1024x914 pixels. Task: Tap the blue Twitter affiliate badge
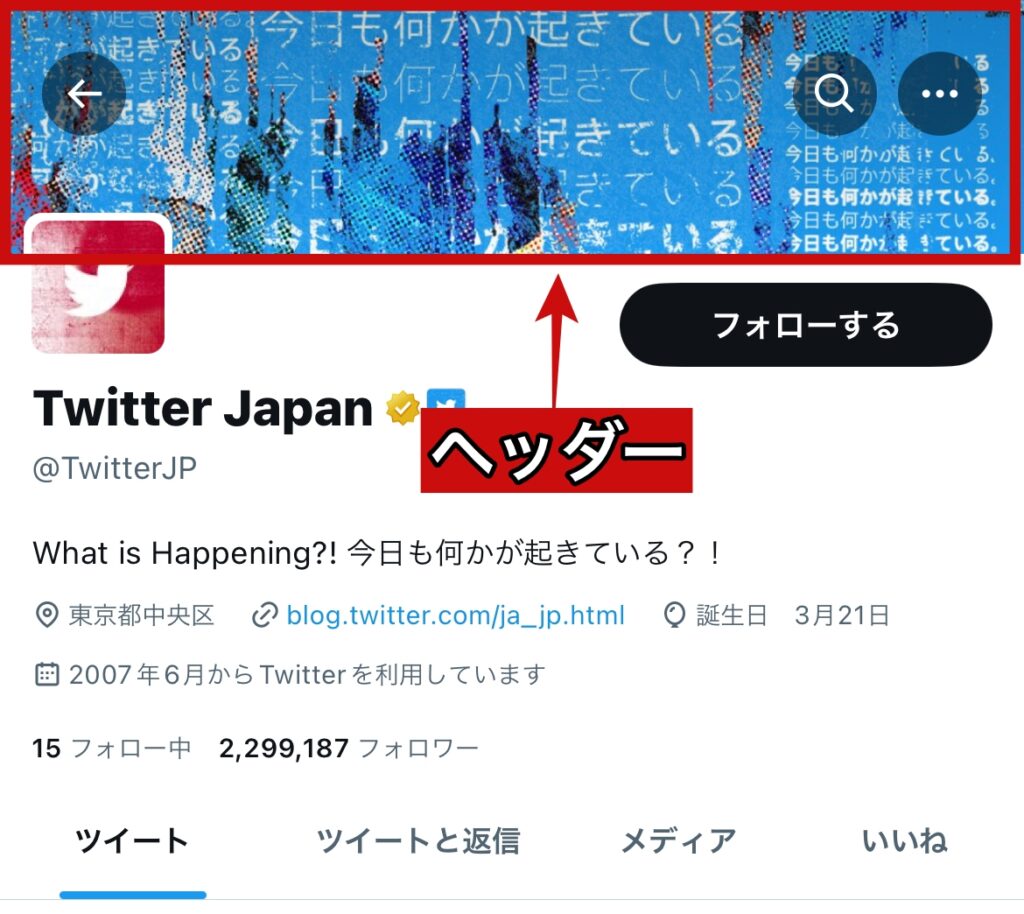tap(446, 400)
